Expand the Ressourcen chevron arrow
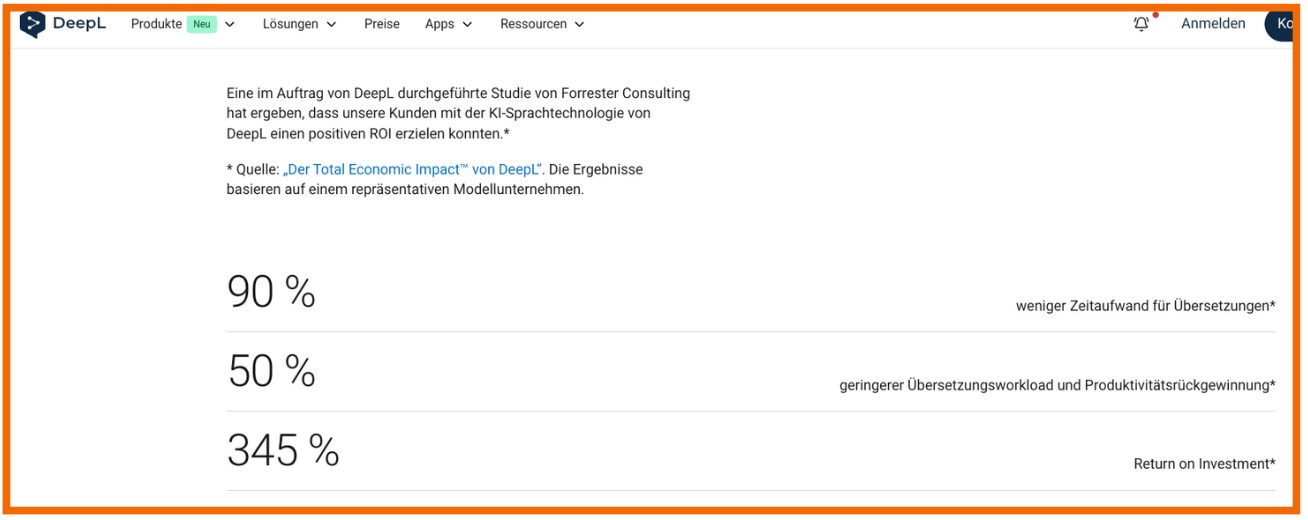1308x520 pixels. pyautogui.click(x=580, y=25)
